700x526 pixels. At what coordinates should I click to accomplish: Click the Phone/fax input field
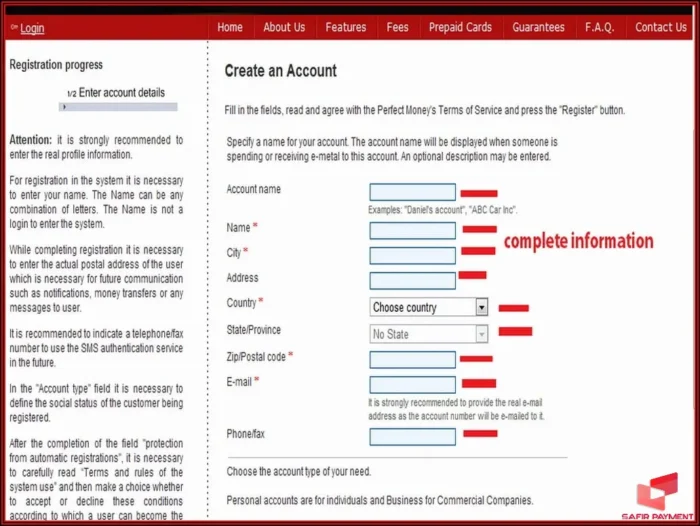click(x=412, y=436)
